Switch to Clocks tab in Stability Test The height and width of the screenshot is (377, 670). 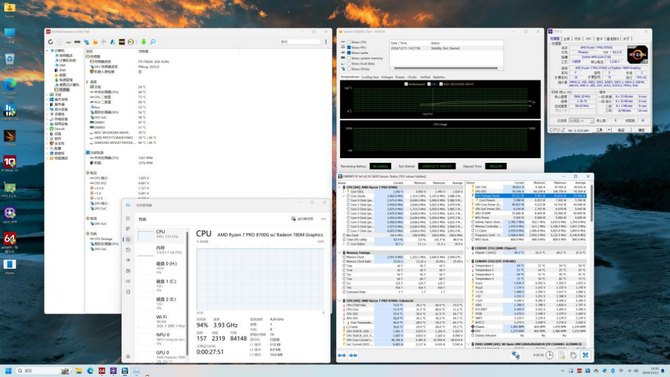[x=412, y=77]
